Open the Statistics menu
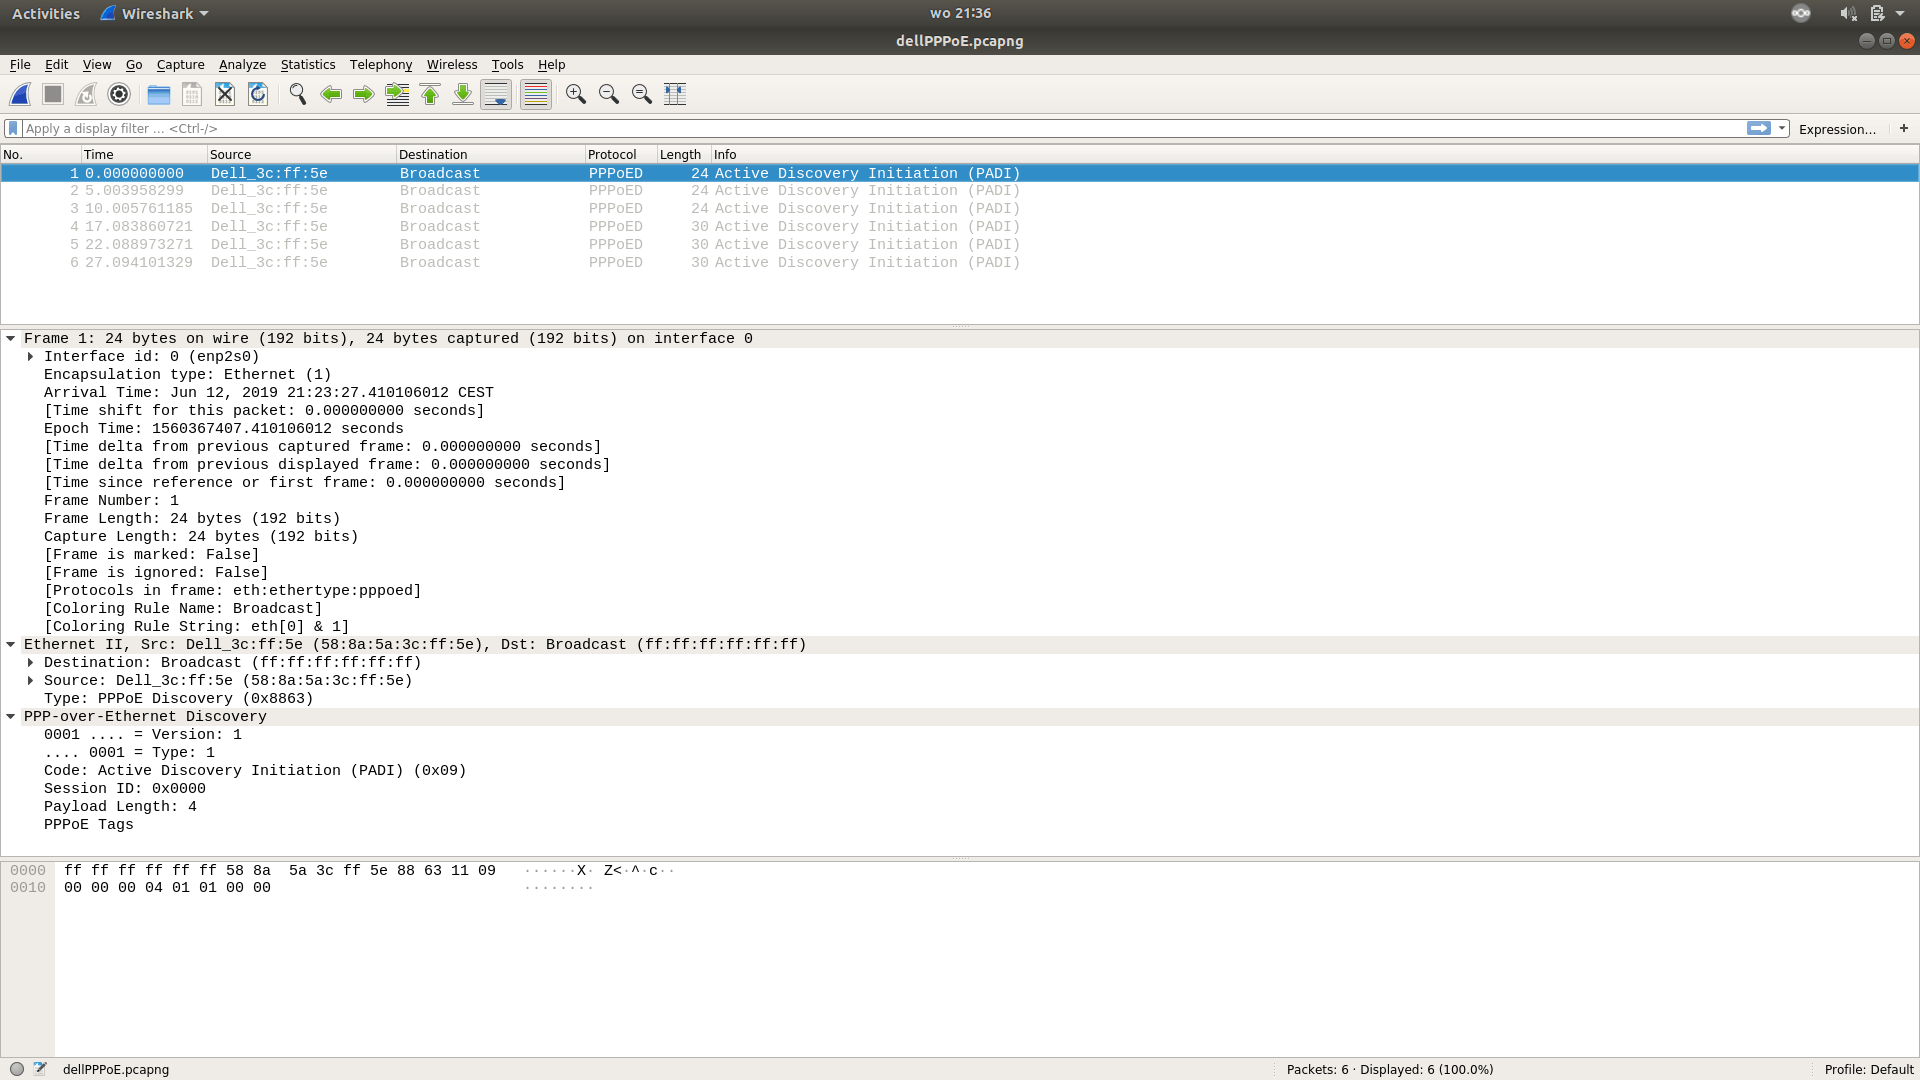Screen dimensions: 1920x1080 (x=307, y=65)
